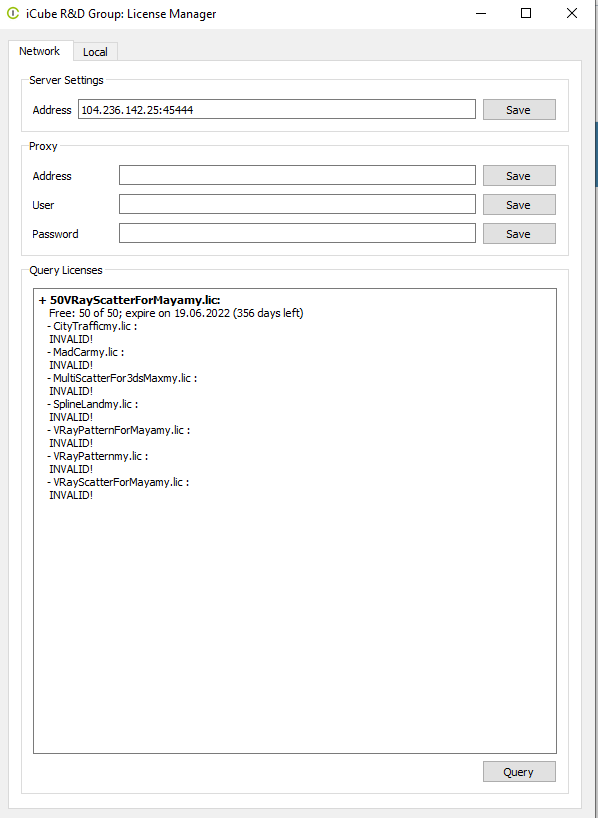Click the 'Free: 50 of 50' expiry line
The image size is (598, 818).
point(176,313)
